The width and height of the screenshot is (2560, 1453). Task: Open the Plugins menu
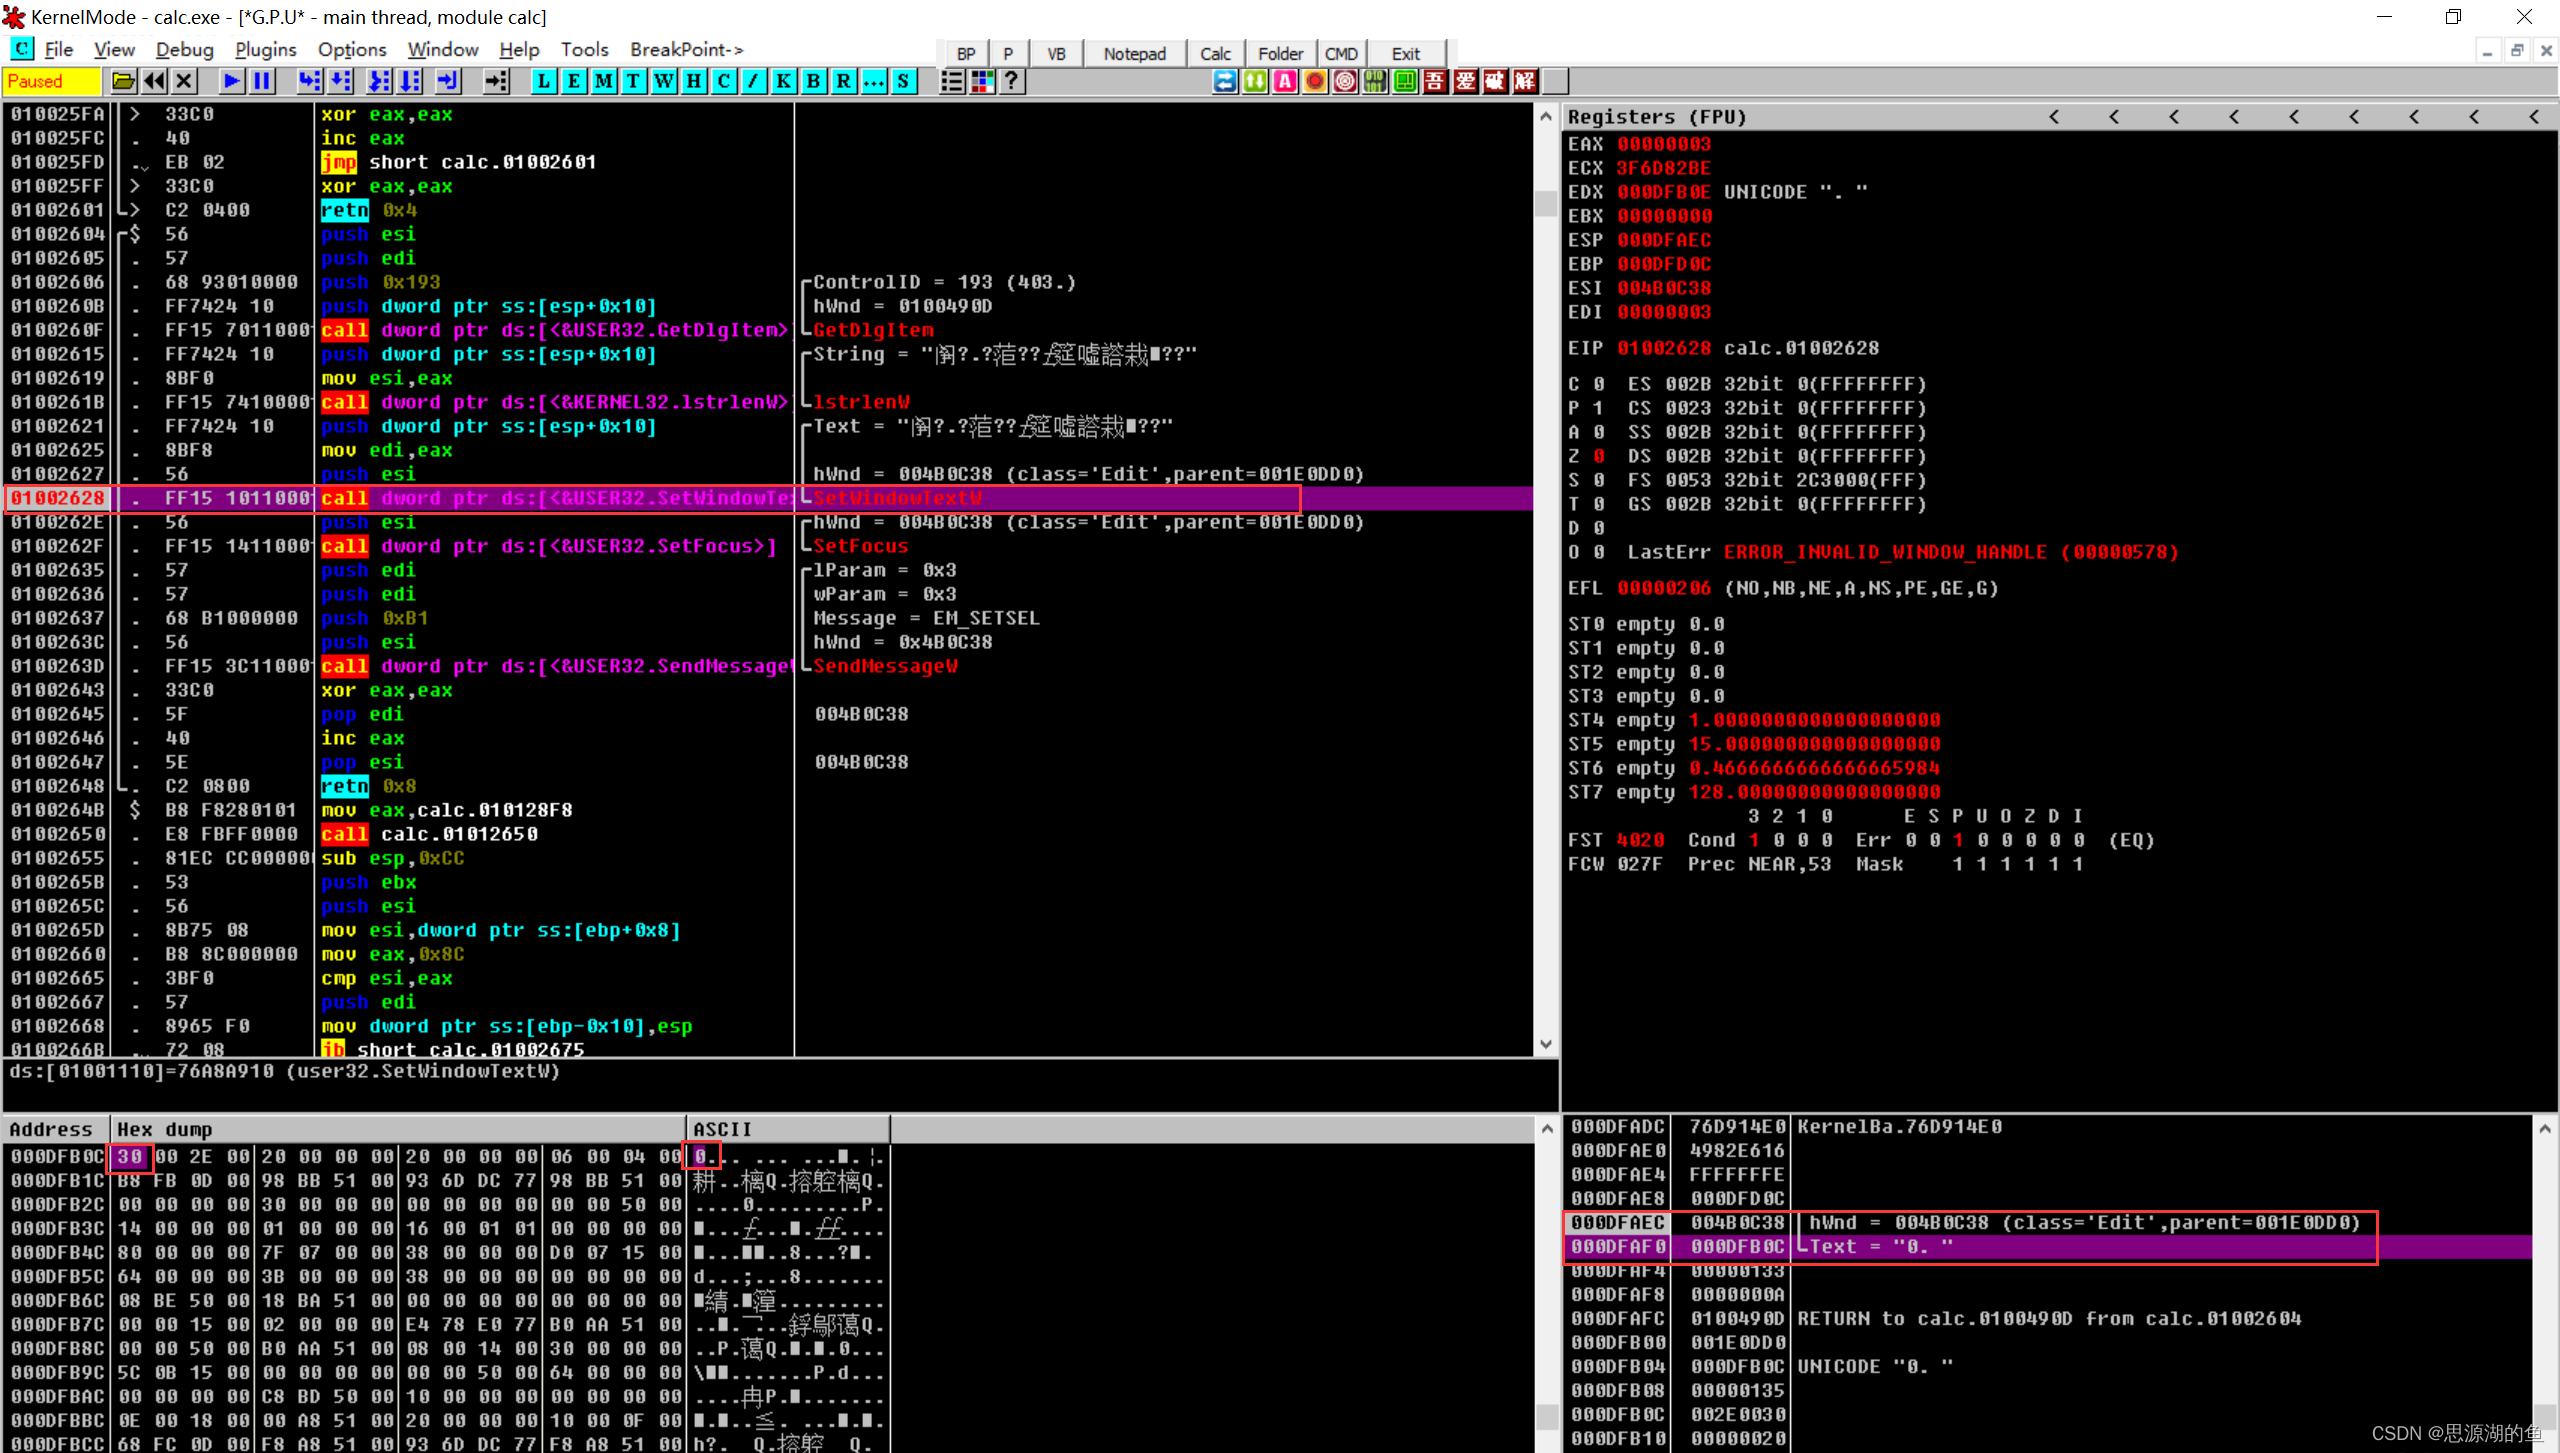point(265,50)
